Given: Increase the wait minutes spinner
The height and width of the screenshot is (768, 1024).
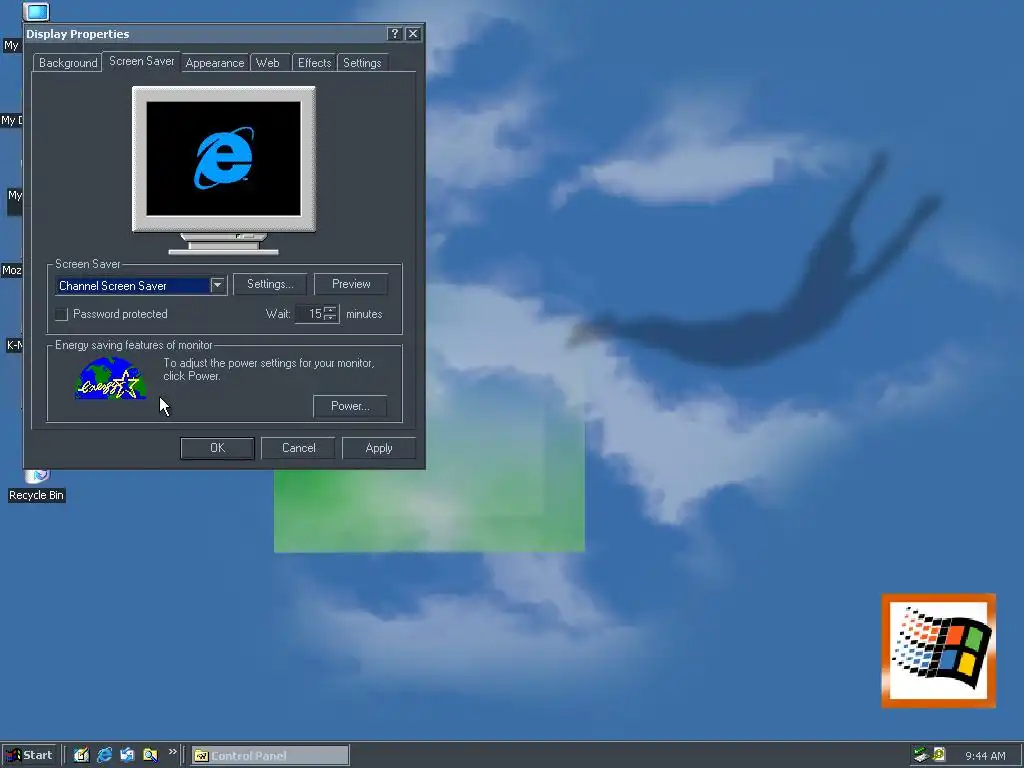Looking at the screenshot, I should (330, 310).
